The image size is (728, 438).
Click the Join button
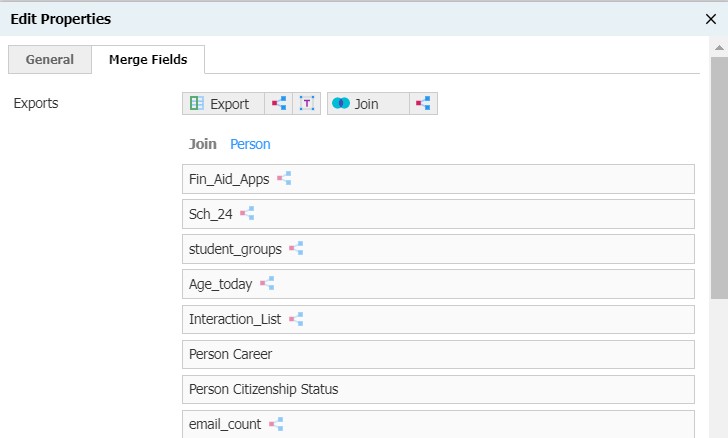point(366,104)
